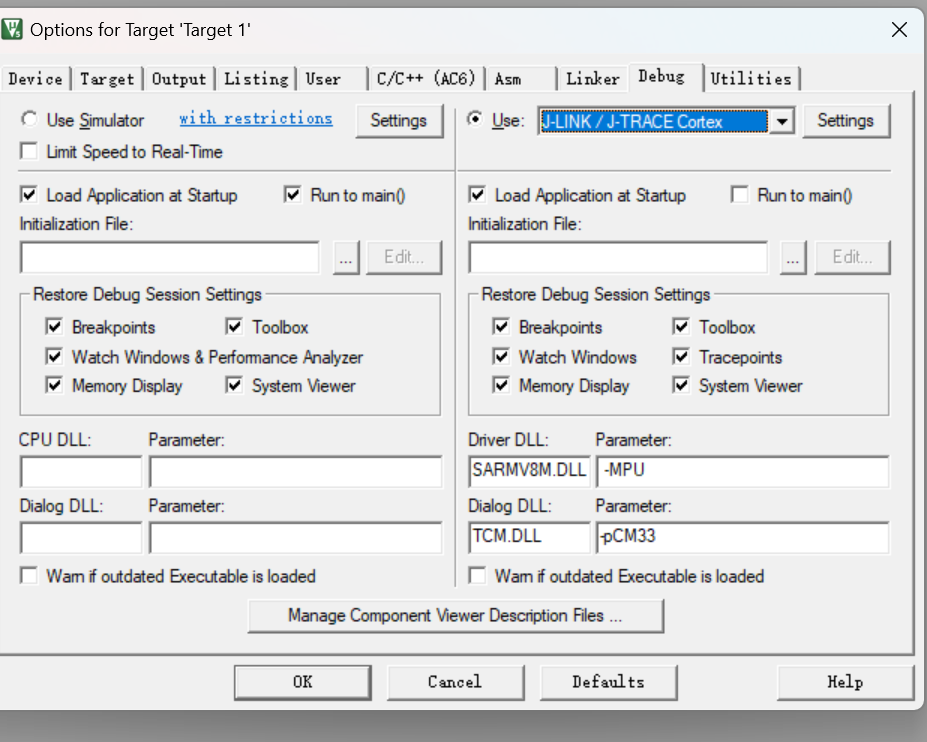Click the Defaults button
927x742 pixels.
click(x=608, y=682)
